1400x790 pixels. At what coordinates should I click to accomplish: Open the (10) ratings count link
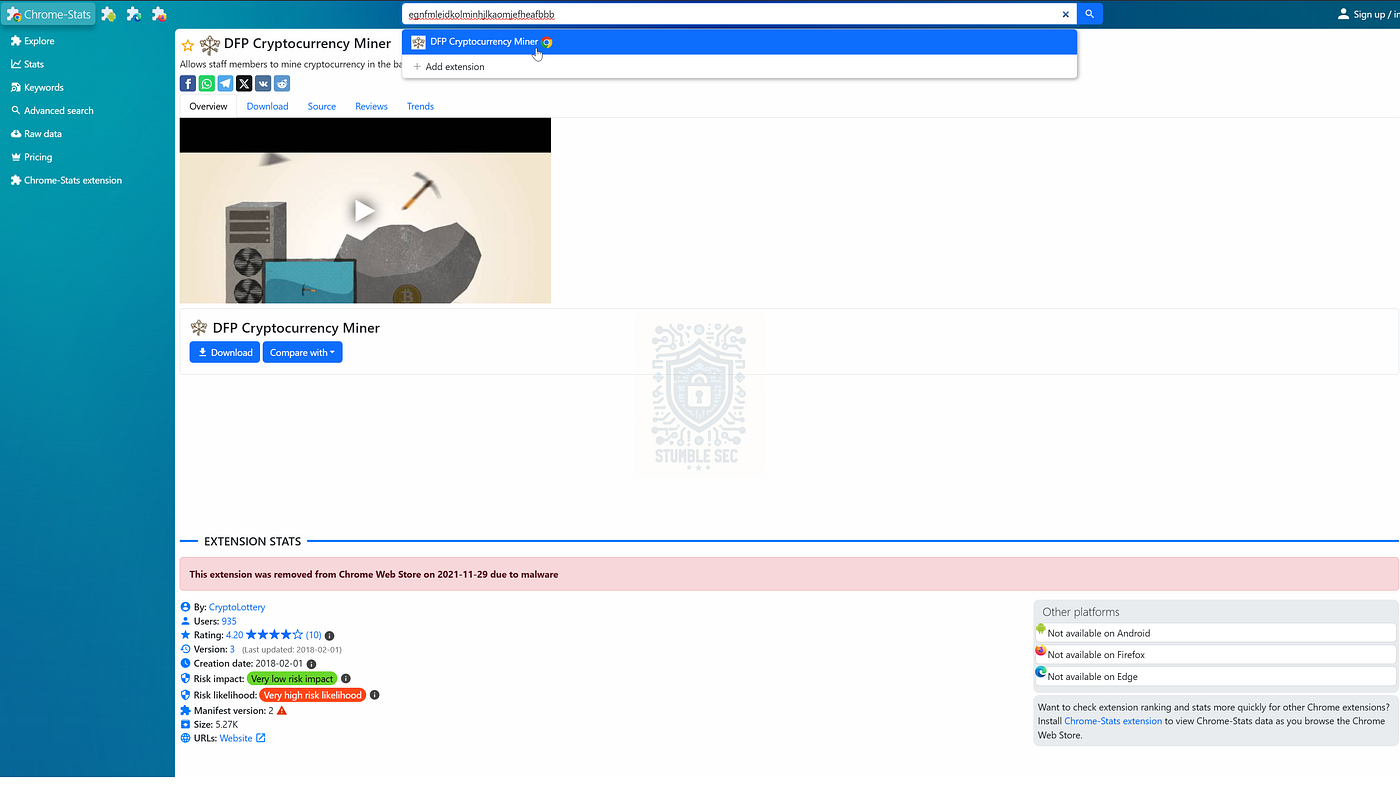(314, 635)
